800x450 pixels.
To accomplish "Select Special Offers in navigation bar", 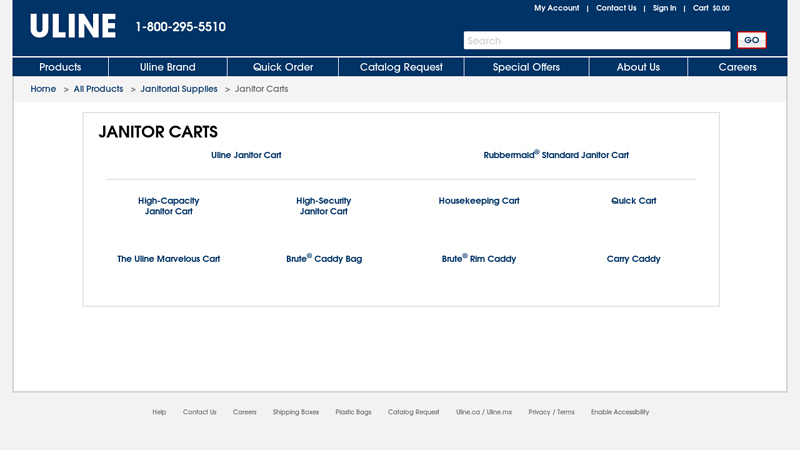I will [526, 67].
